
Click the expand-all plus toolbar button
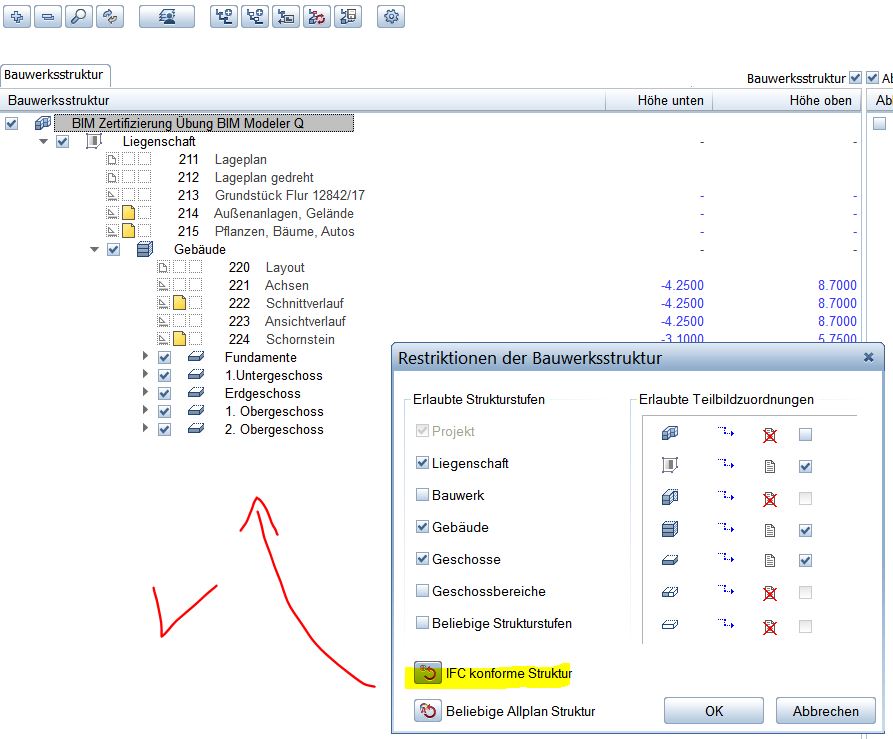(x=16, y=16)
